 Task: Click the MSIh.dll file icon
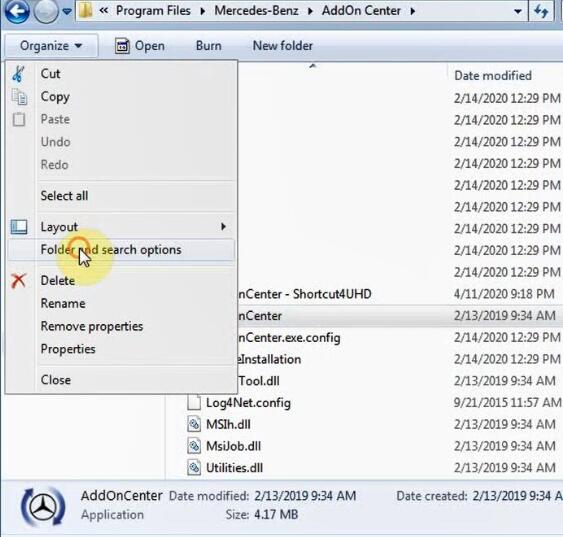[194, 424]
